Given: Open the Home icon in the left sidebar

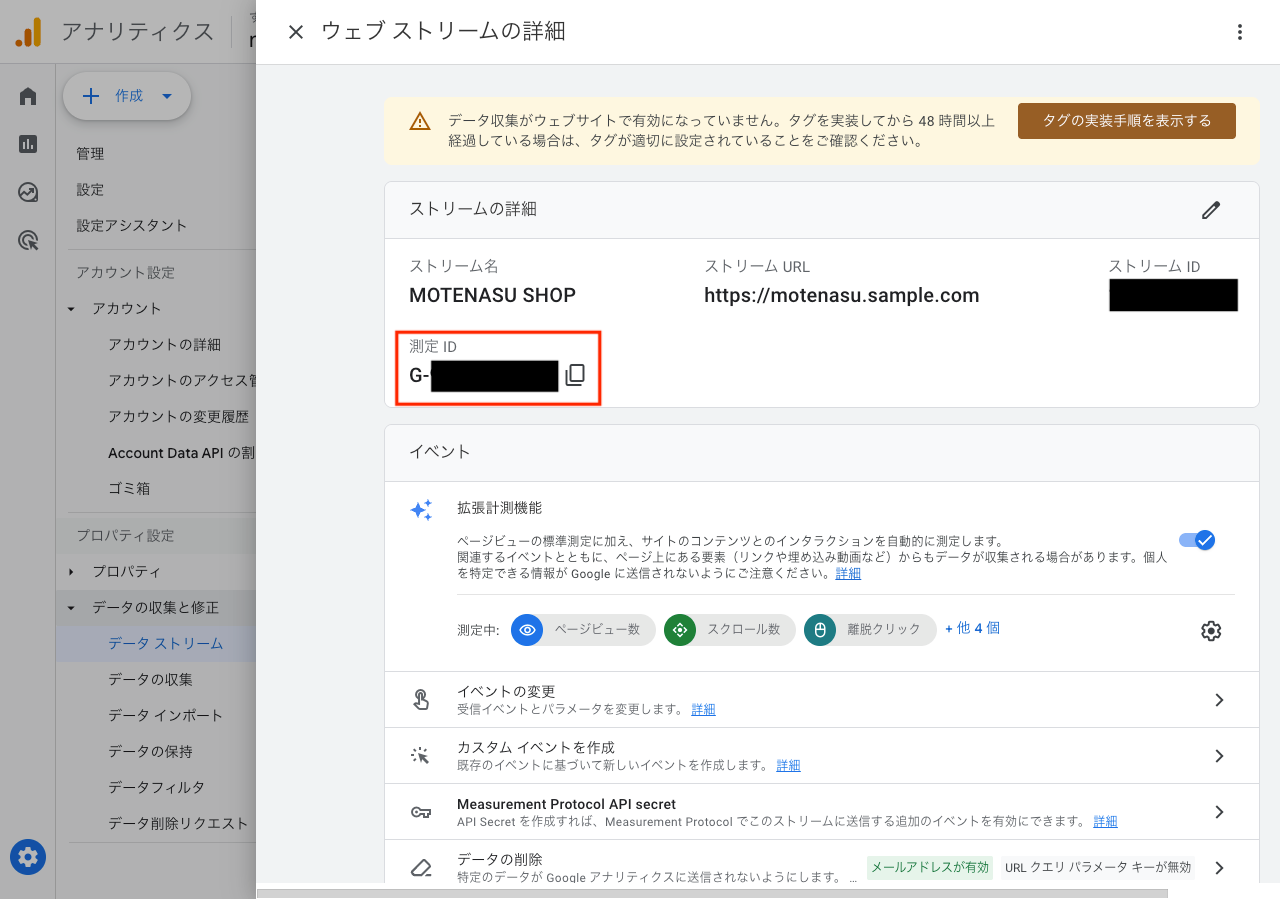Looking at the screenshot, I should click(27, 95).
